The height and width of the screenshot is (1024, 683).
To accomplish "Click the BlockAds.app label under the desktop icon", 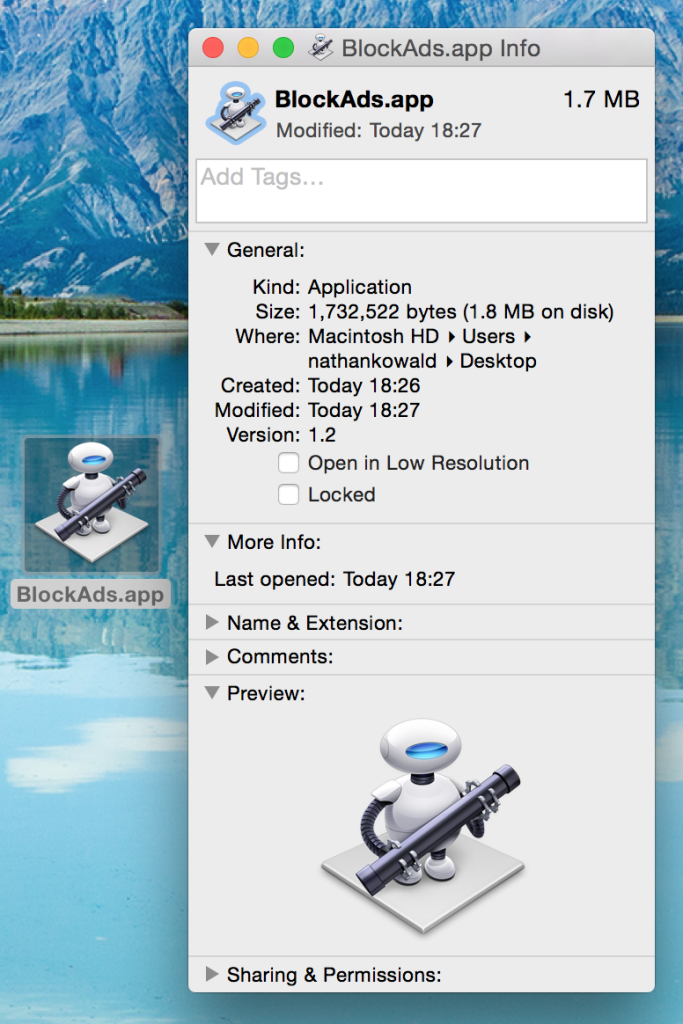I will pyautogui.click(x=91, y=594).
